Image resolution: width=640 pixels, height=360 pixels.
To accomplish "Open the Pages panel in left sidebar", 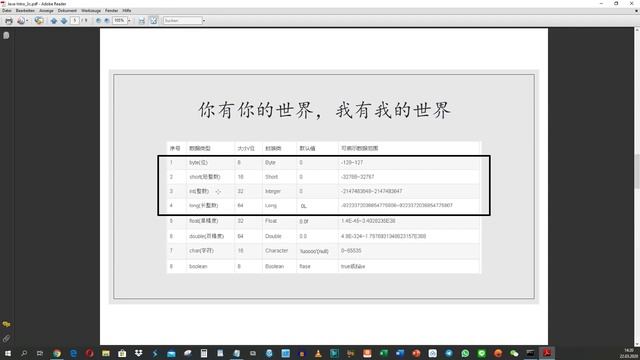I will click(x=6, y=36).
